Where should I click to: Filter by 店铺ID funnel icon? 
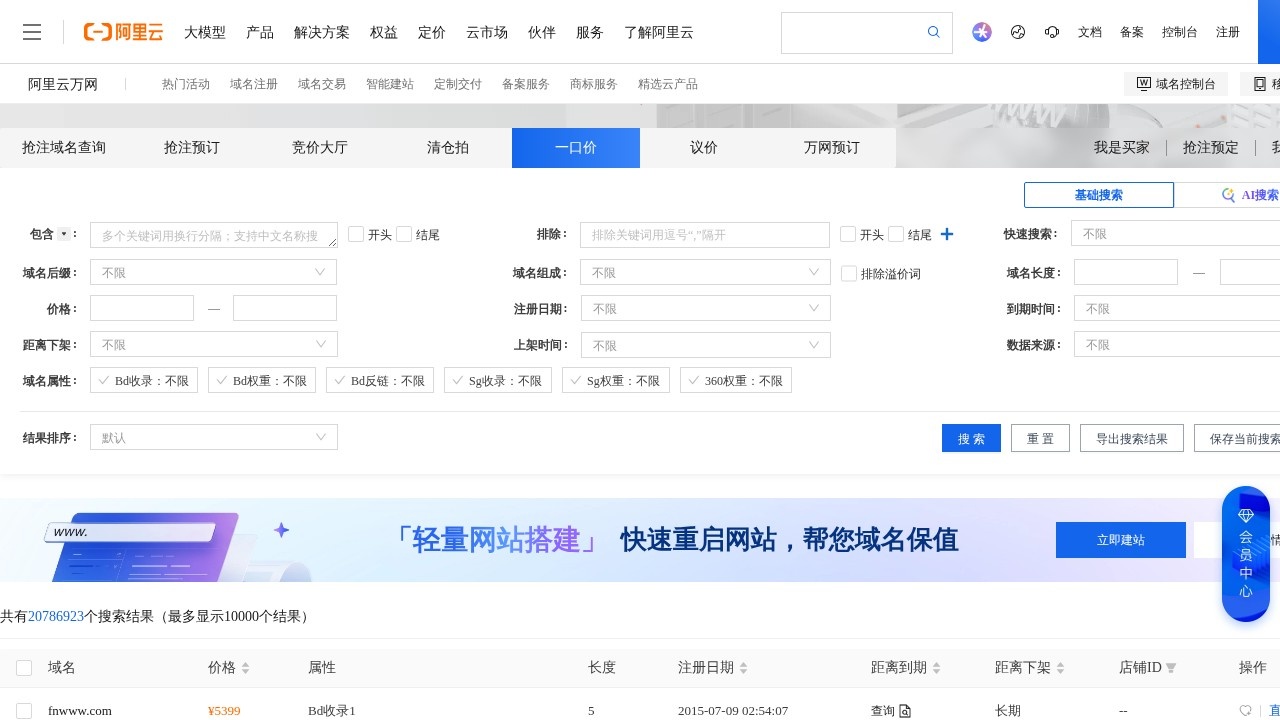click(1171, 668)
